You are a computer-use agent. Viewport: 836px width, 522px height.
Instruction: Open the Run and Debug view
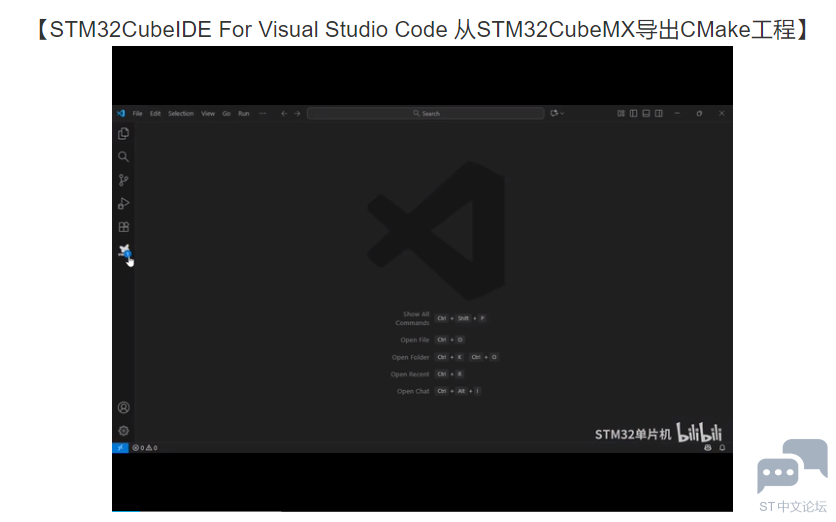(123, 204)
